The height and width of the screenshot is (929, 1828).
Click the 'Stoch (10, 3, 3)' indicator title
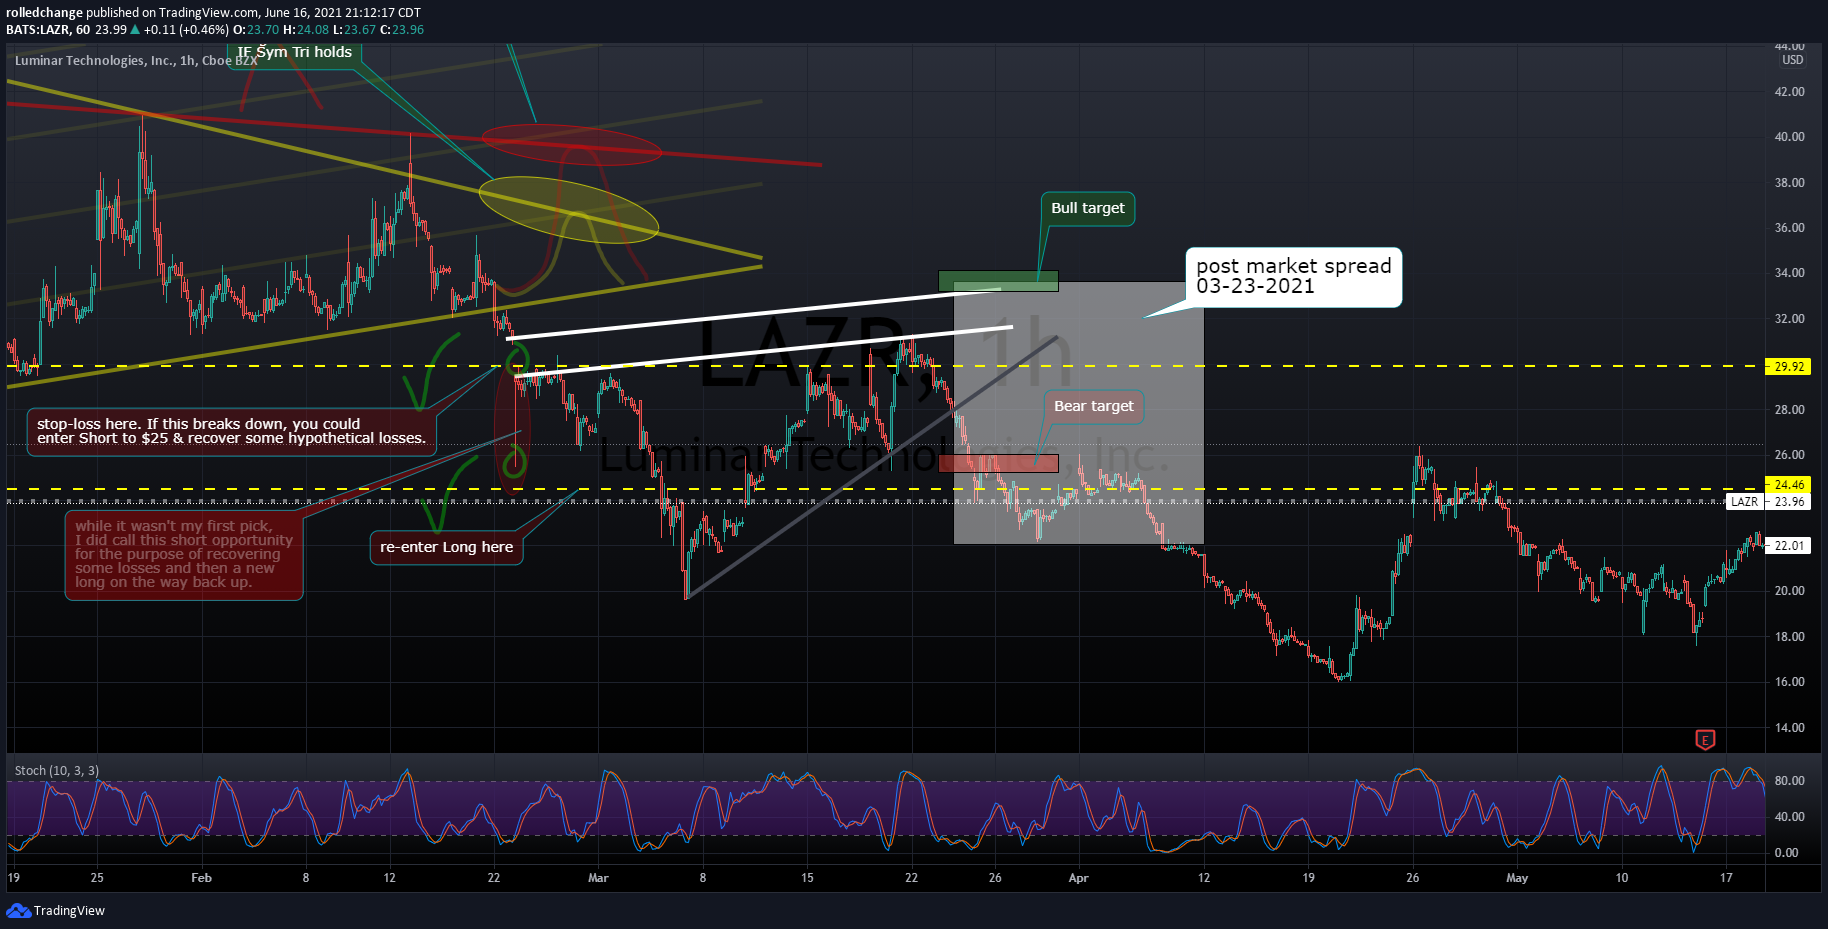[56, 770]
